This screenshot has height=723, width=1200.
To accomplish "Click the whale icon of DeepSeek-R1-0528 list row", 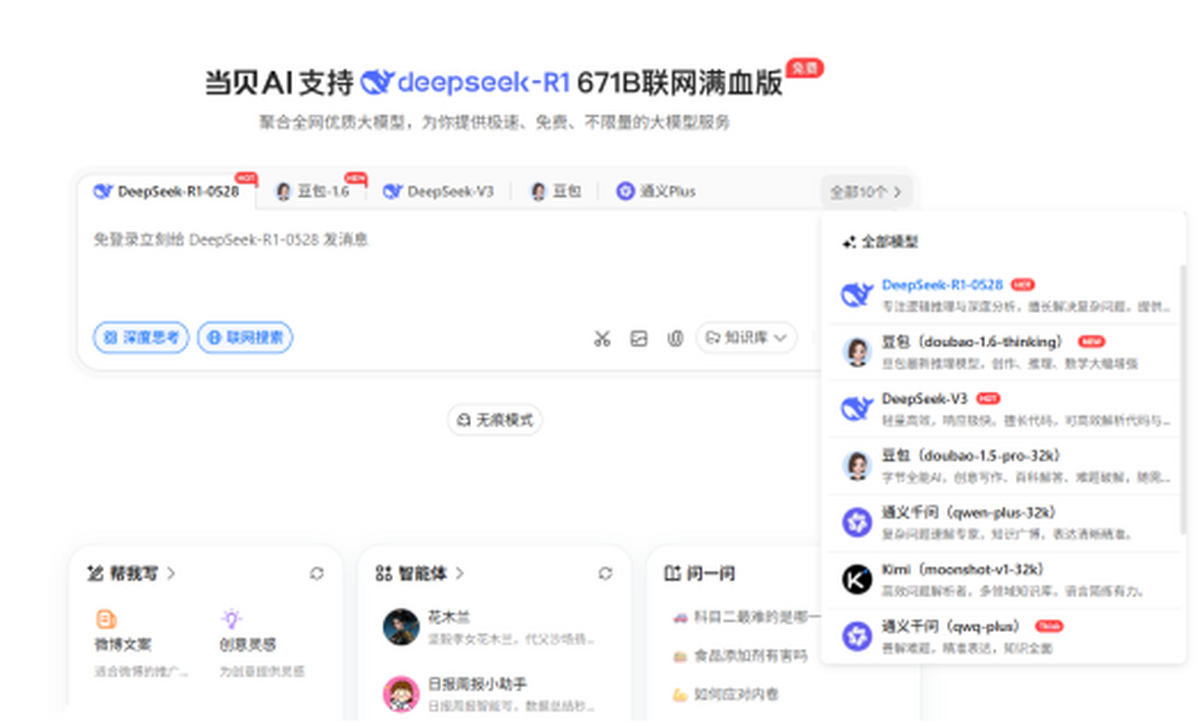I will [x=856, y=294].
